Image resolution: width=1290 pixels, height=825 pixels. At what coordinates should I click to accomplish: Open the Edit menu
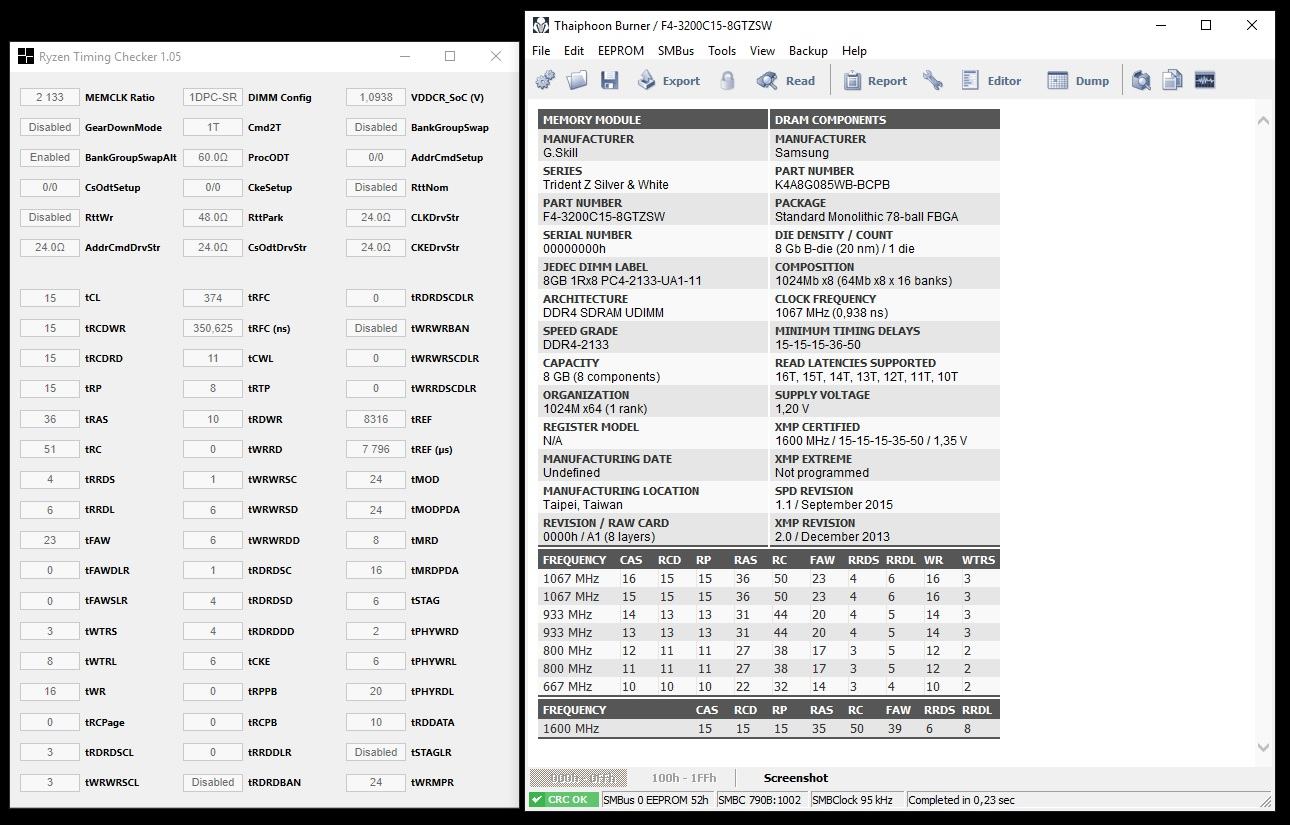574,51
